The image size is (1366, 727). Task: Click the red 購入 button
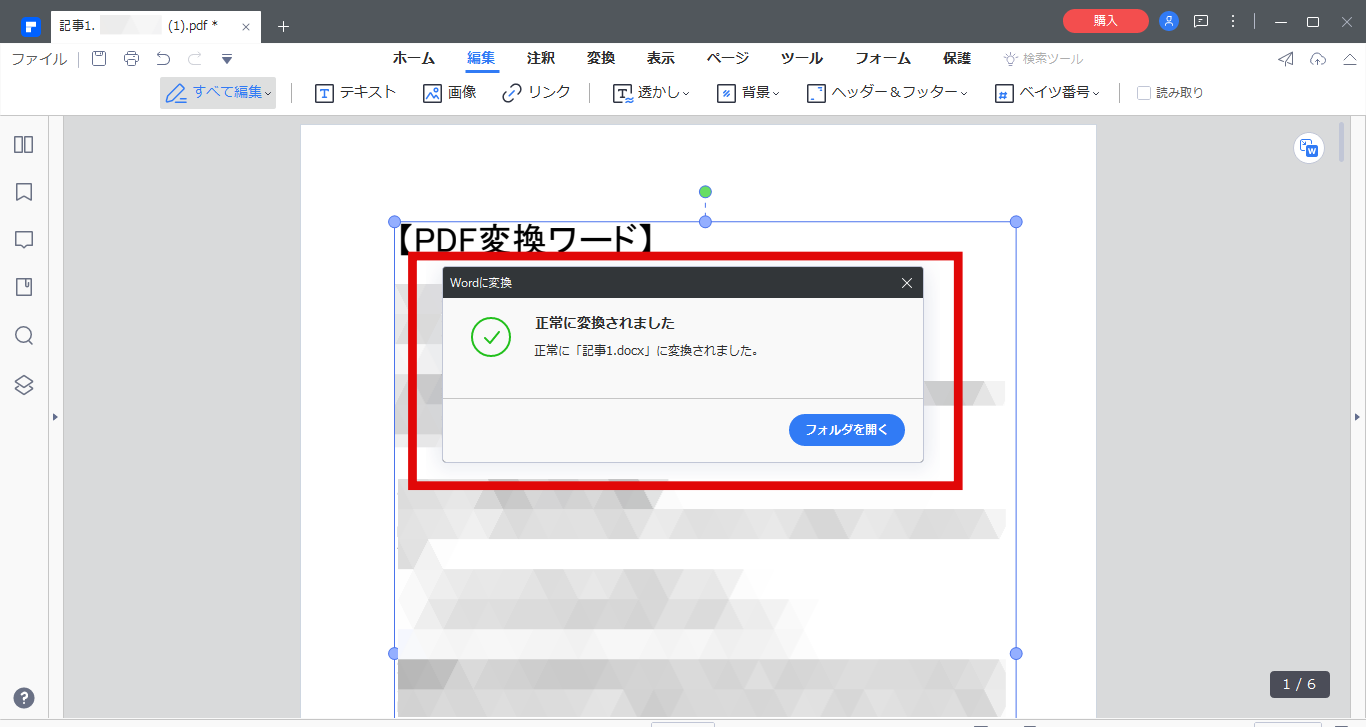pyautogui.click(x=1105, y=21)
